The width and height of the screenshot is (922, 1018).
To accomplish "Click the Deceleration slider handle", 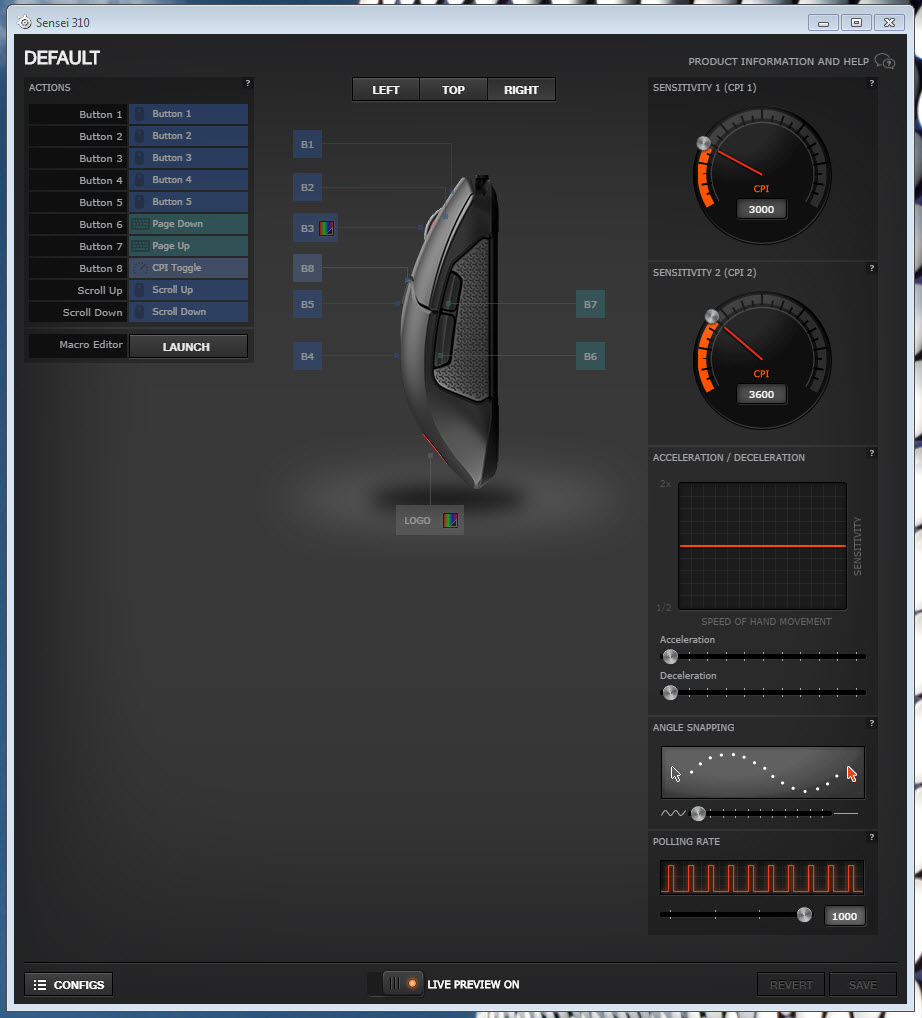I will tap(670, 692).
